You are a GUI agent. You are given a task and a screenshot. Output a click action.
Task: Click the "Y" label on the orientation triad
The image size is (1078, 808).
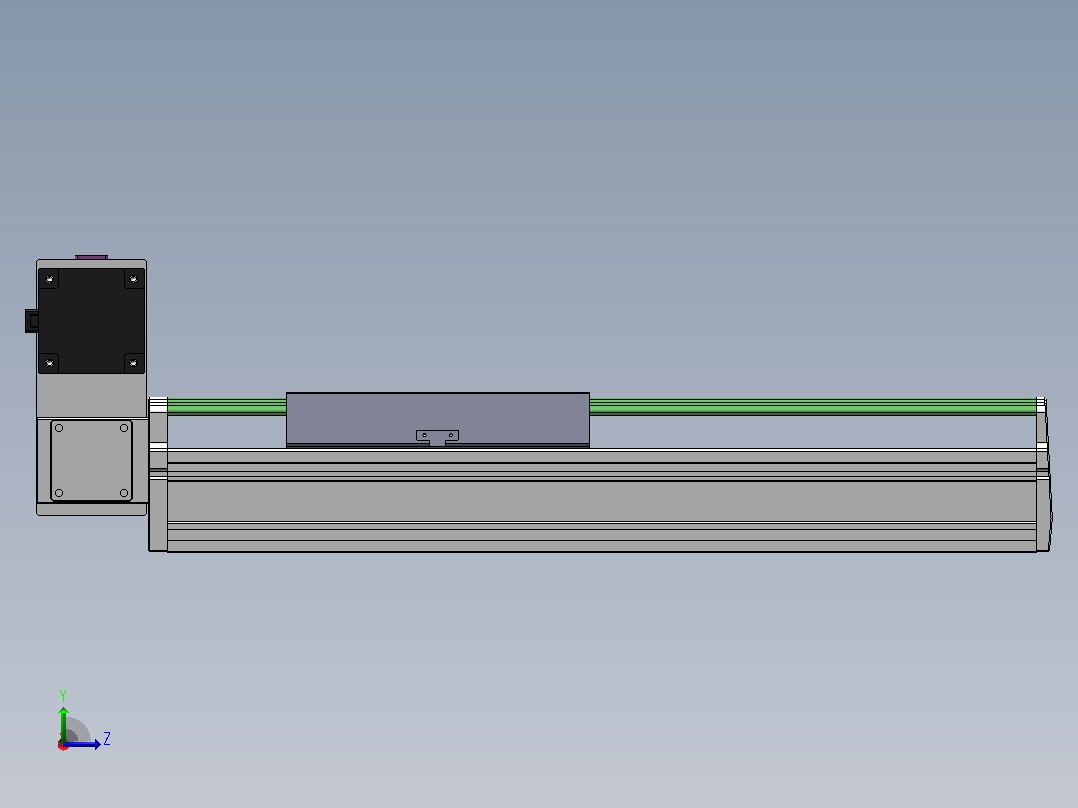(63, 696)
